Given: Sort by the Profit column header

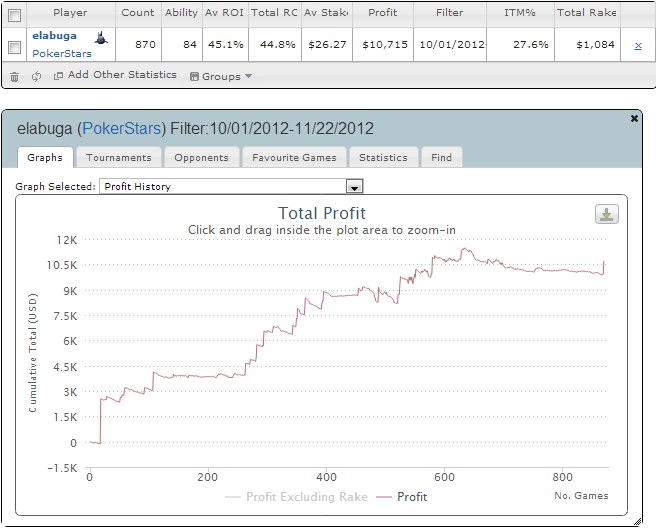Looking at the screenshot, I should pyautogui.click(x=382, y=13).
